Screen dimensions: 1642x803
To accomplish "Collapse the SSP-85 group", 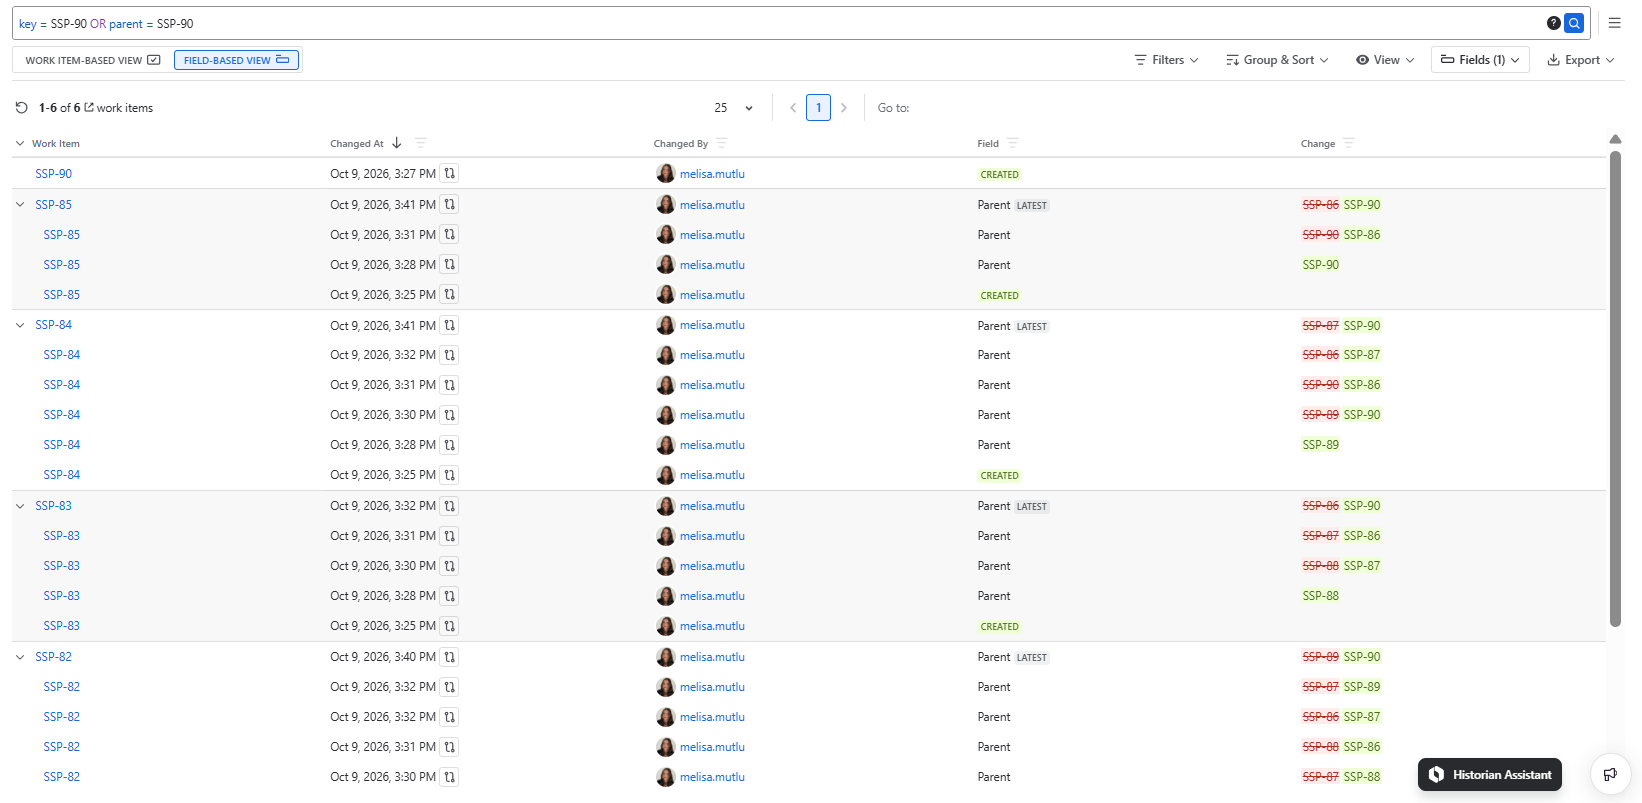I will tap(20, 204).
